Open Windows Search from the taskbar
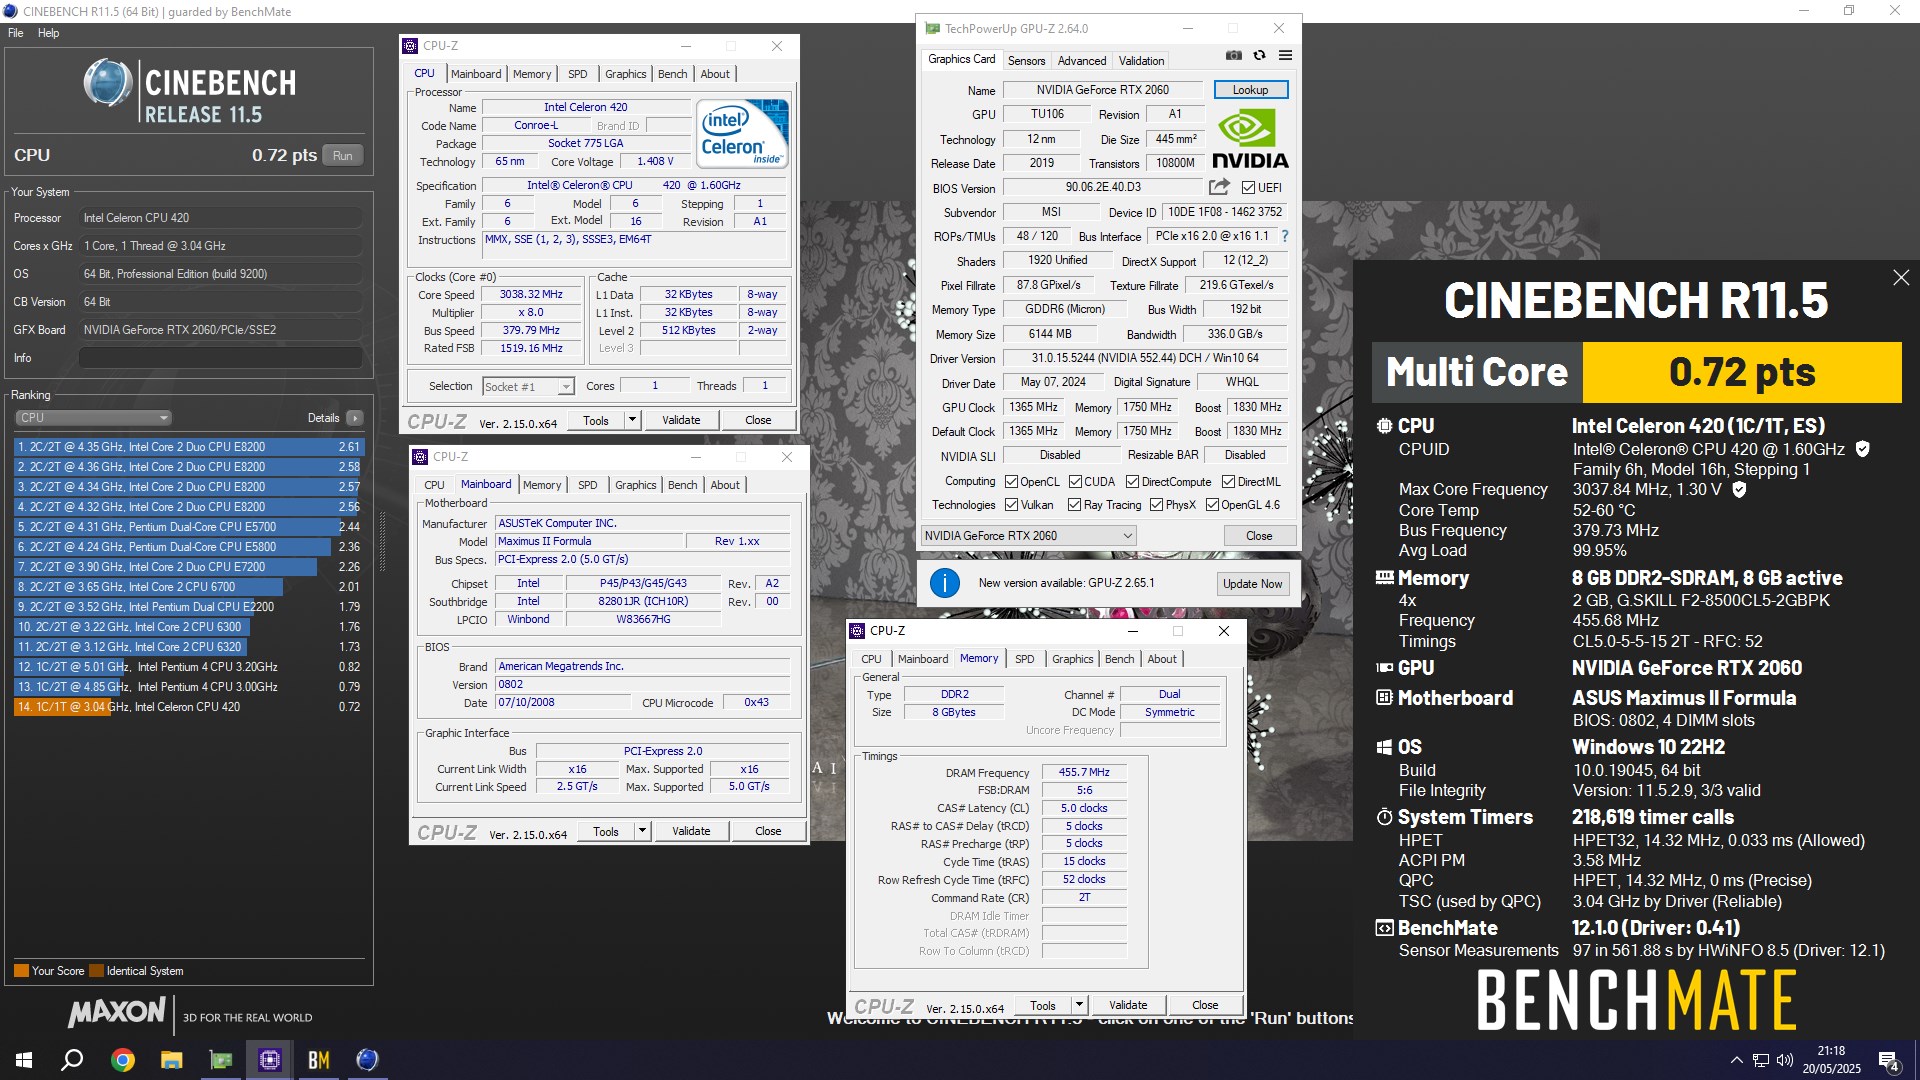1920x1080 pixels. click(x=72, y=1060)
